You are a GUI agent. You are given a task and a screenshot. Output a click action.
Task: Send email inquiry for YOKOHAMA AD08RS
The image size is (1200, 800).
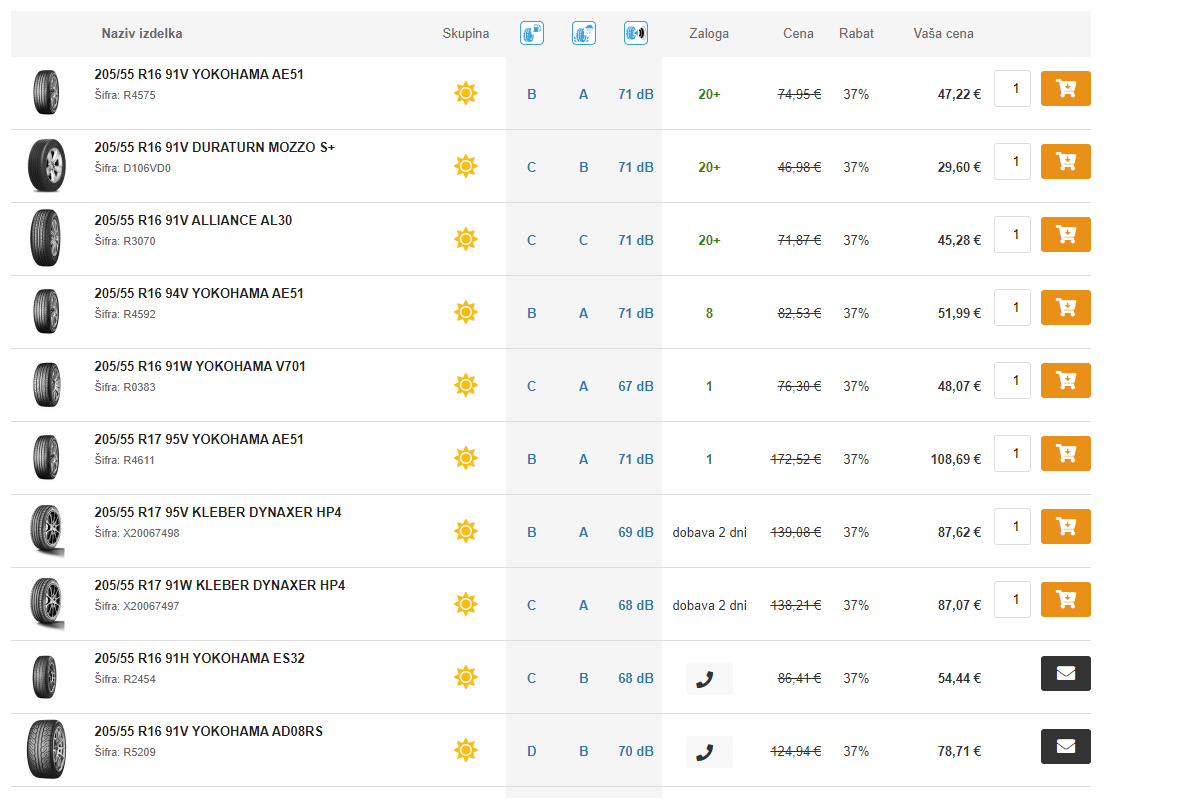click(x=1066, y=746)
